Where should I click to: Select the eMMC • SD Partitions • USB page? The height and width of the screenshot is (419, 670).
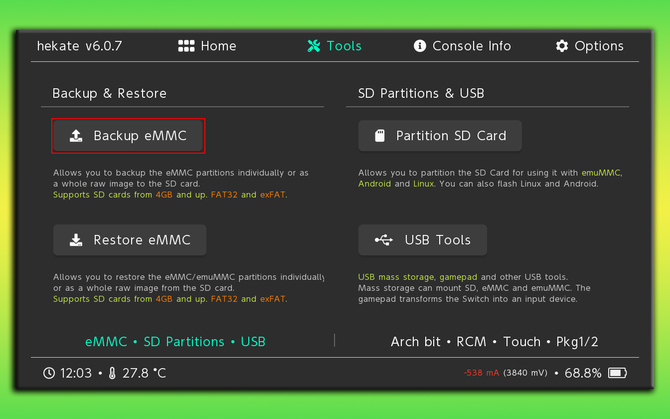[175, 342]
